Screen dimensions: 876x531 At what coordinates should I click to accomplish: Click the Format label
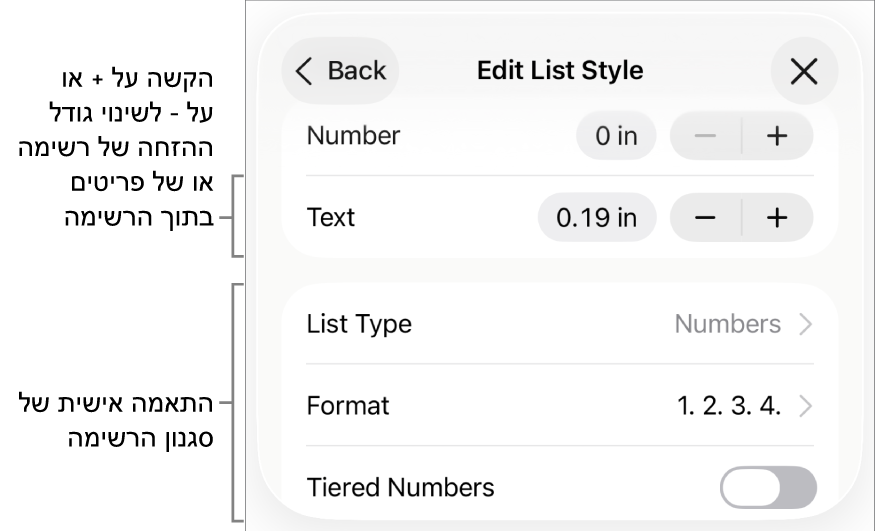click(x=348, y=406)
